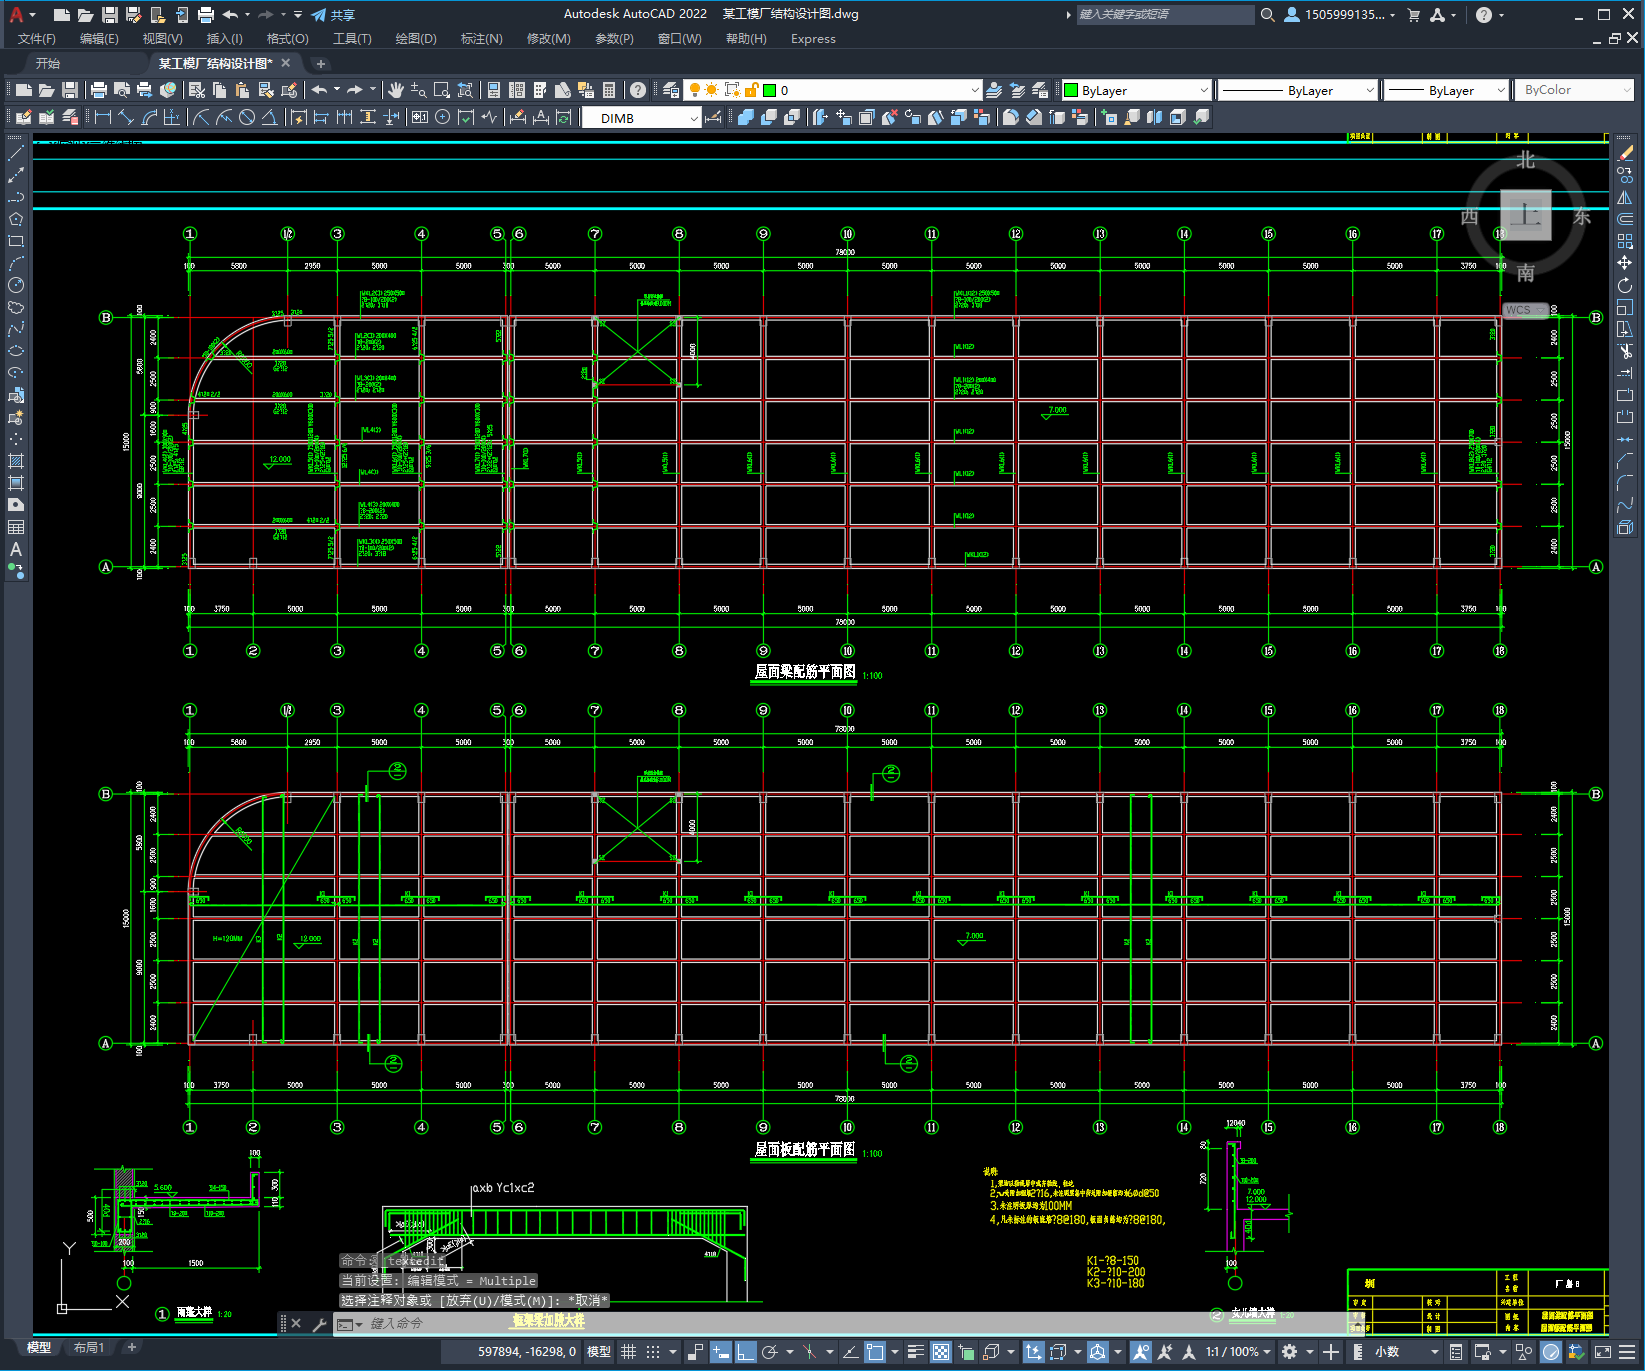Toggle transparency display in status bar
The image size is (1645, 1371).
tap(941, 1352)
